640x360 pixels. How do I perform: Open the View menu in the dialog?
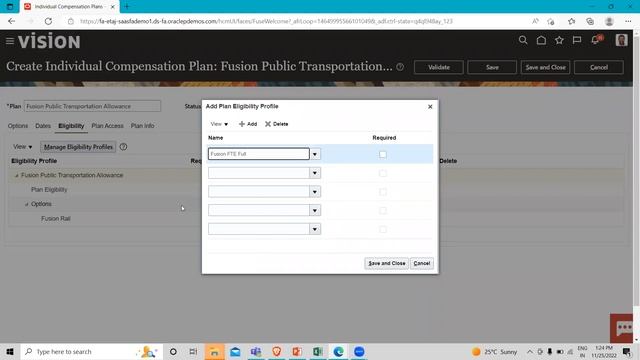tap(219, 124)
